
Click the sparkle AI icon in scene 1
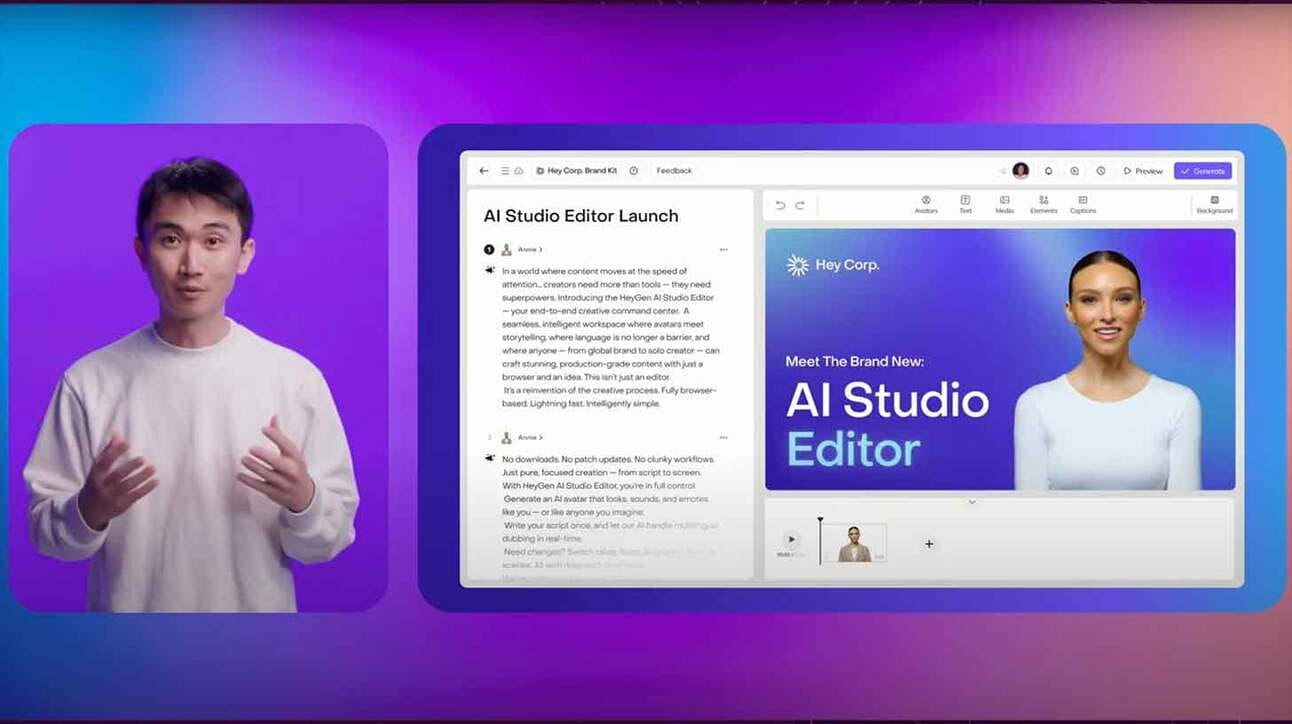[x=490, y=270]
